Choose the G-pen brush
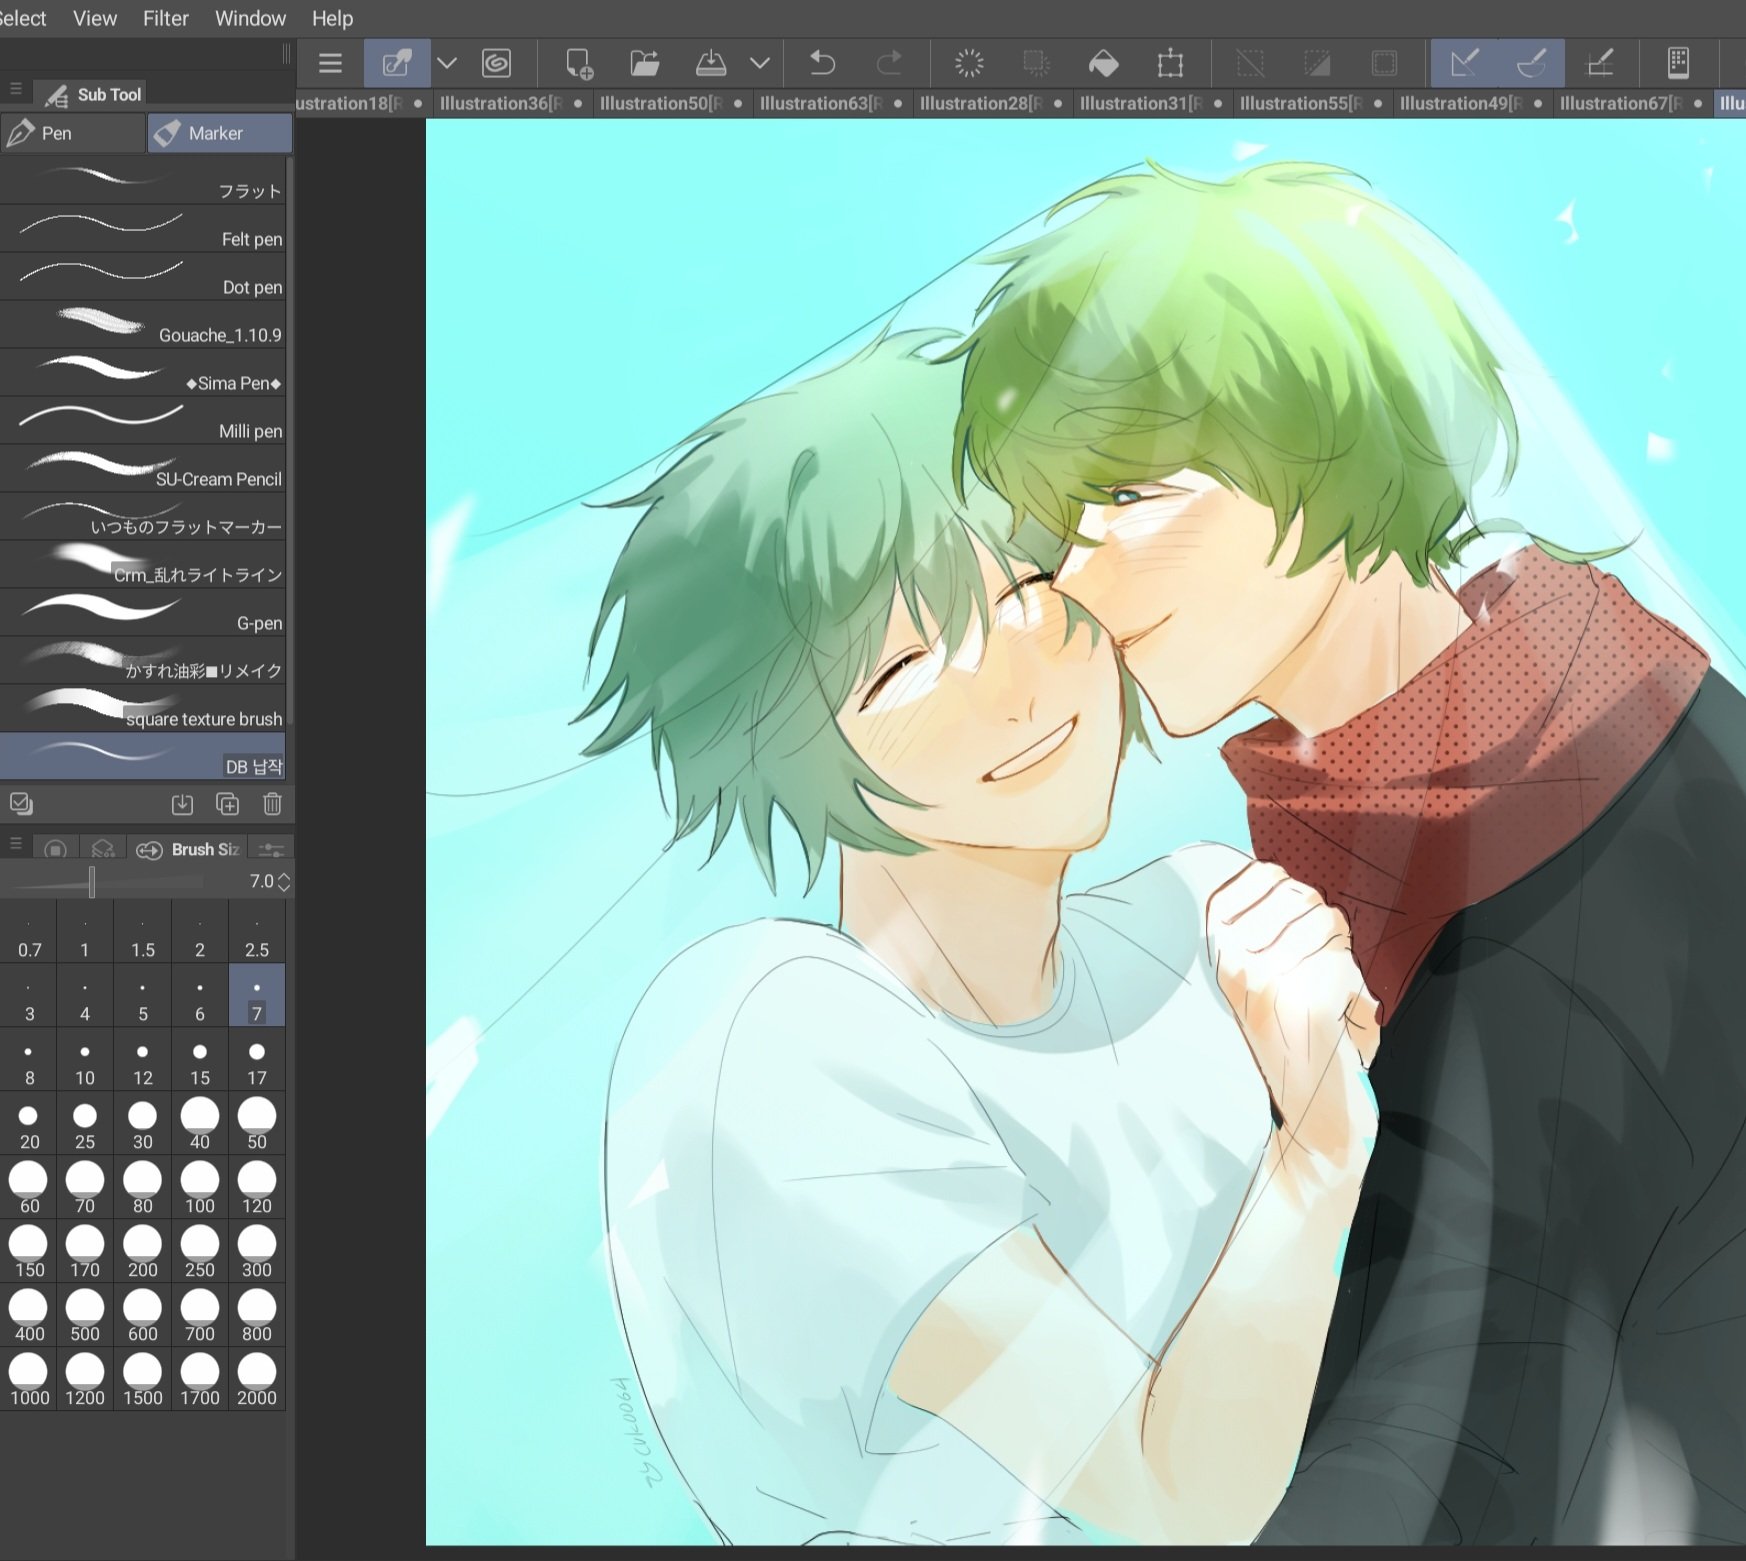The height and width of the screenshot is (1561, 1746). click(x=143, y=612)
